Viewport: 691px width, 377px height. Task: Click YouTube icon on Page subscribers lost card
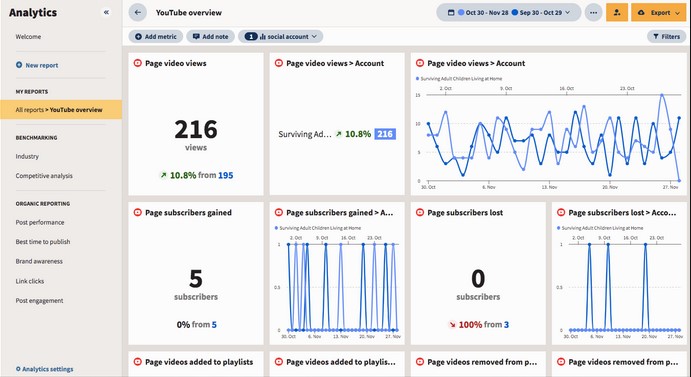(420, 213)
